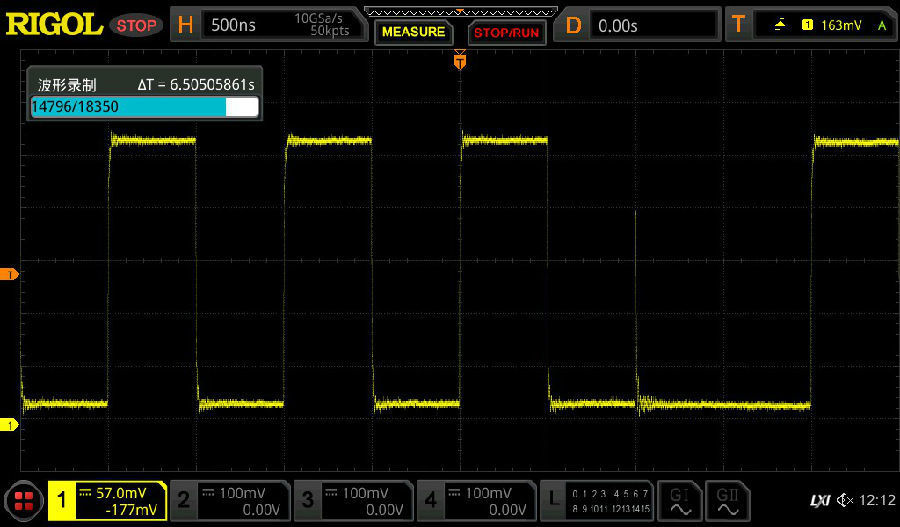Click the trigger sweep mode A indicator
900x527 pixels.
[x=882, y=25]
